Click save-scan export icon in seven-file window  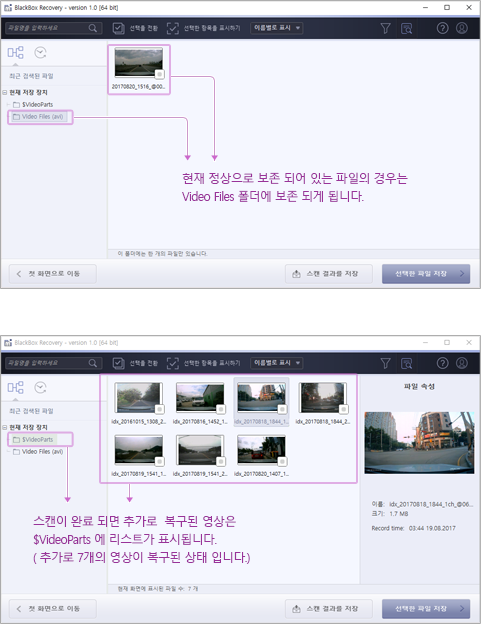(x=296, y=609)
